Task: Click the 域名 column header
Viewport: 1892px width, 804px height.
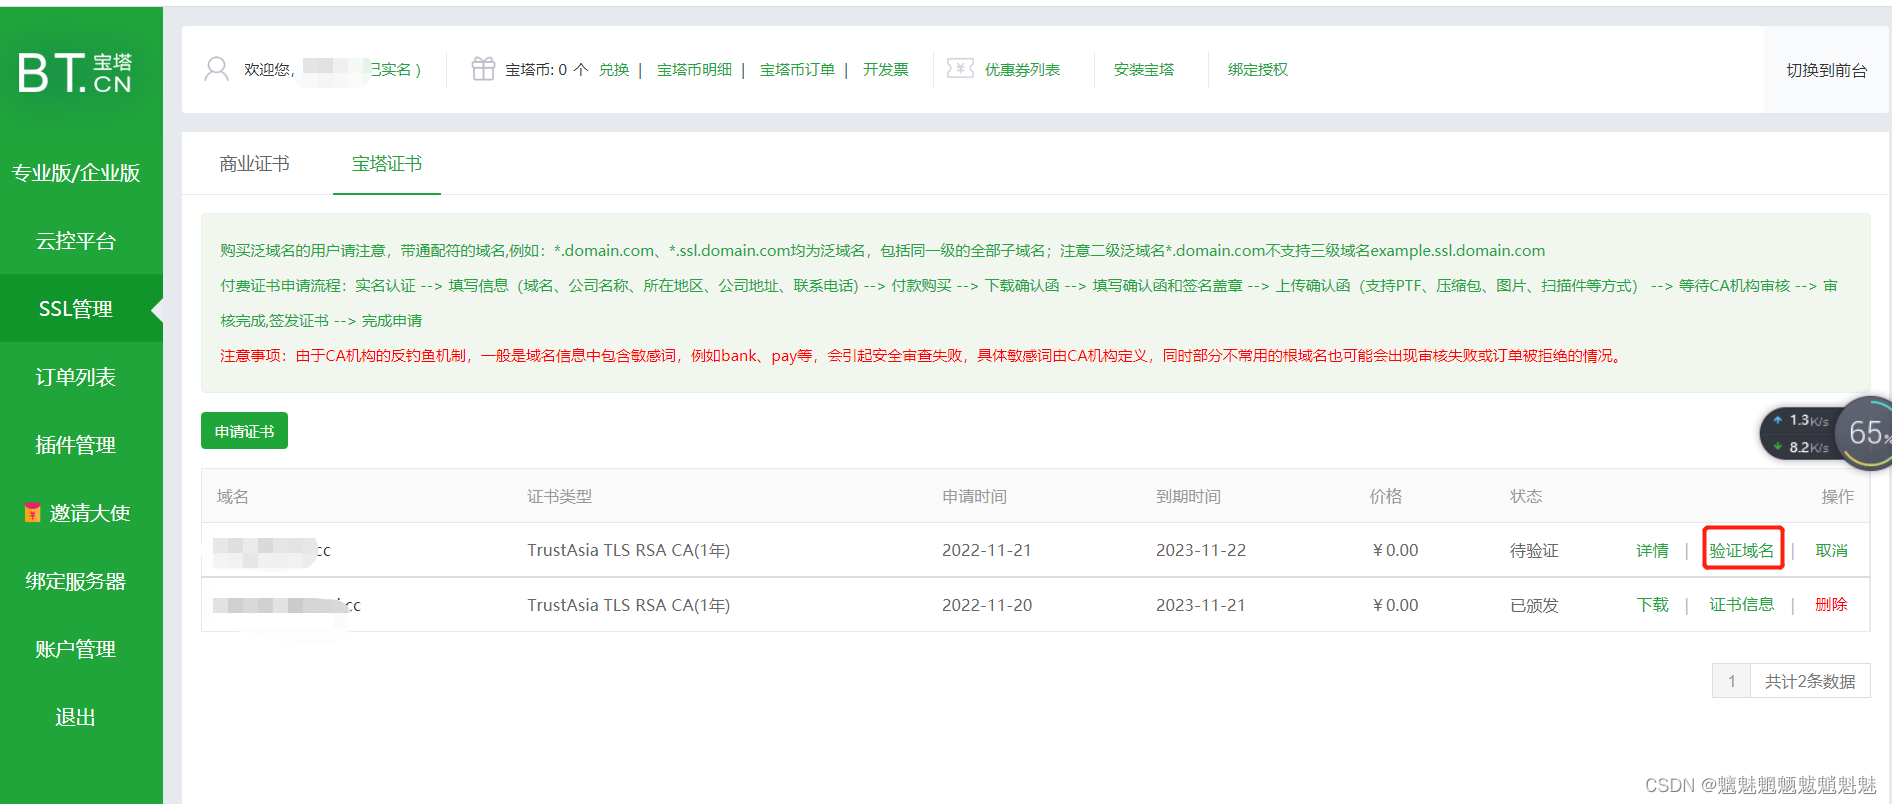Action: point(232,497)
